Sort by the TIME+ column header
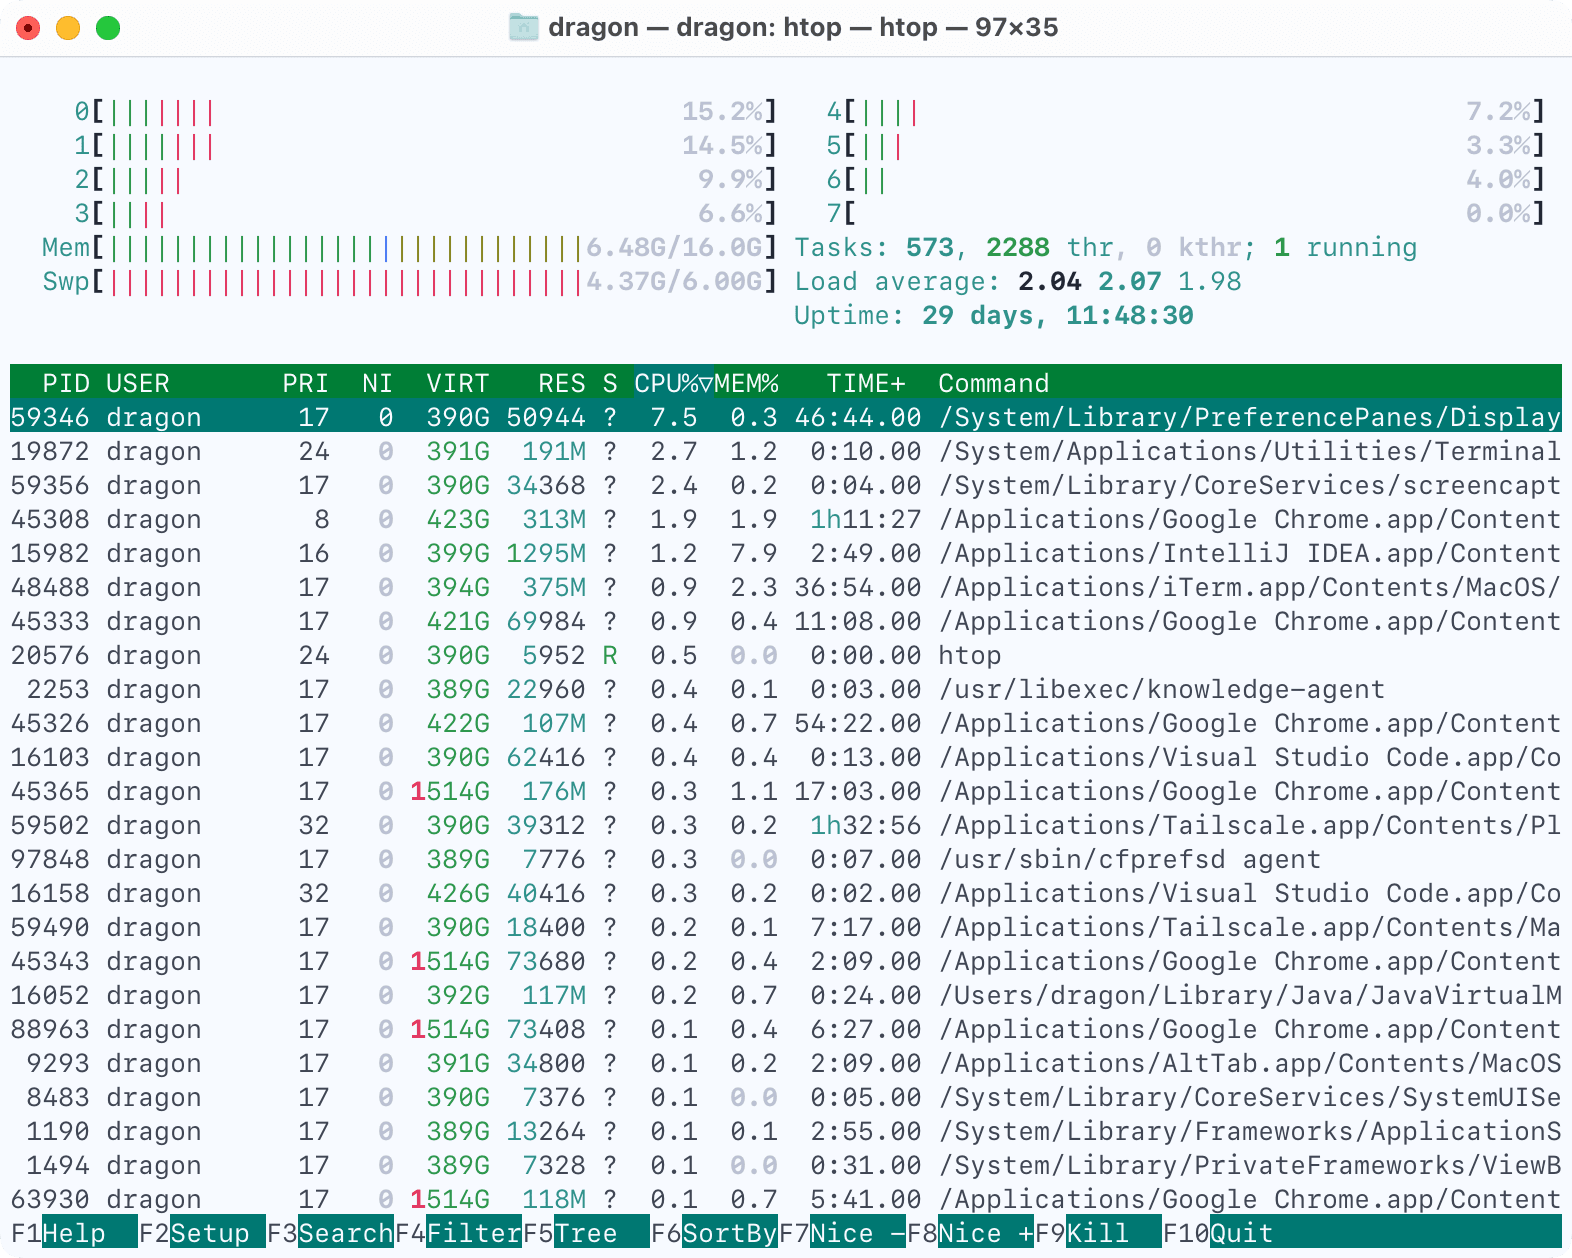 tap(866, 383)
